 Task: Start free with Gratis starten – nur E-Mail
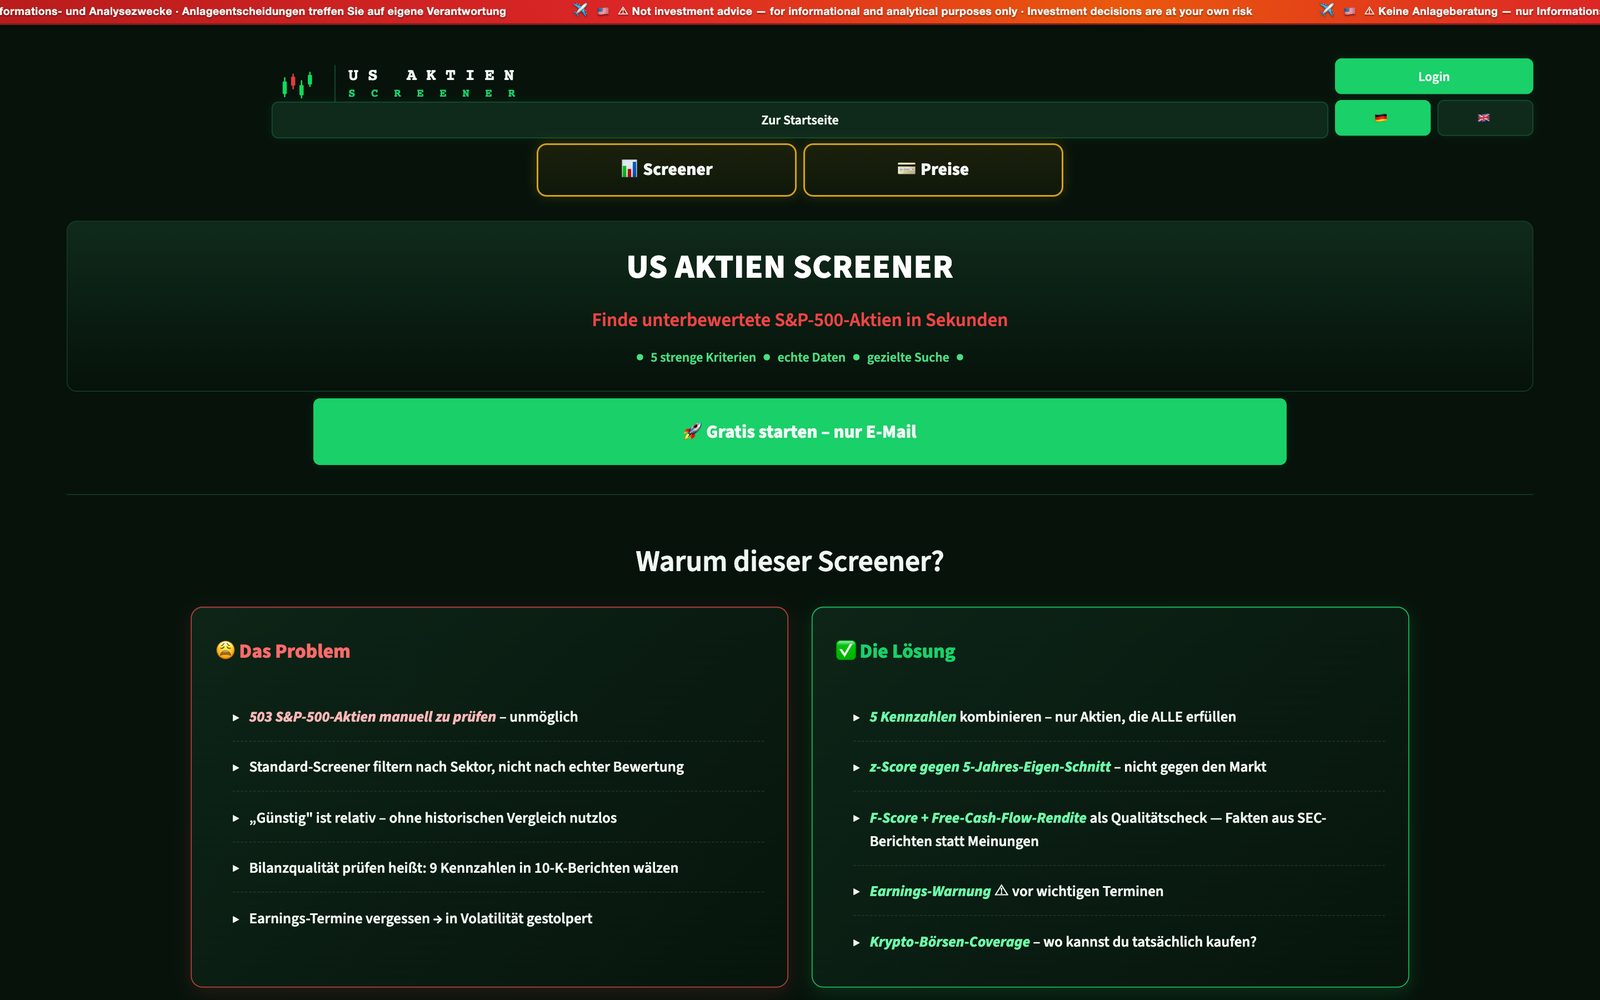[799, 431]
